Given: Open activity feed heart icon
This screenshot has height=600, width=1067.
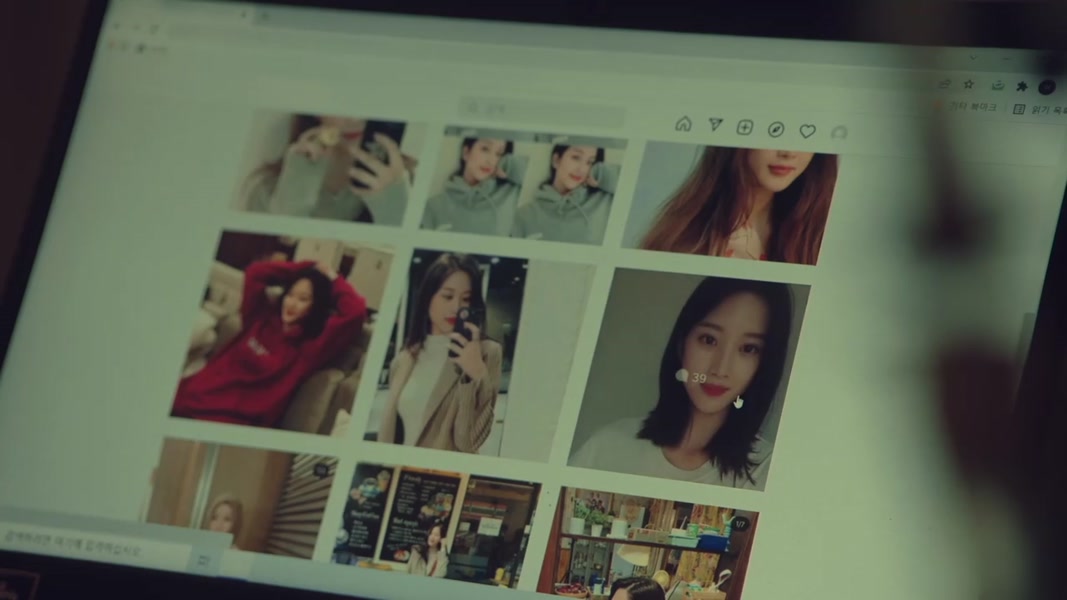Looking at the screenshot, I should click(807, 131).
